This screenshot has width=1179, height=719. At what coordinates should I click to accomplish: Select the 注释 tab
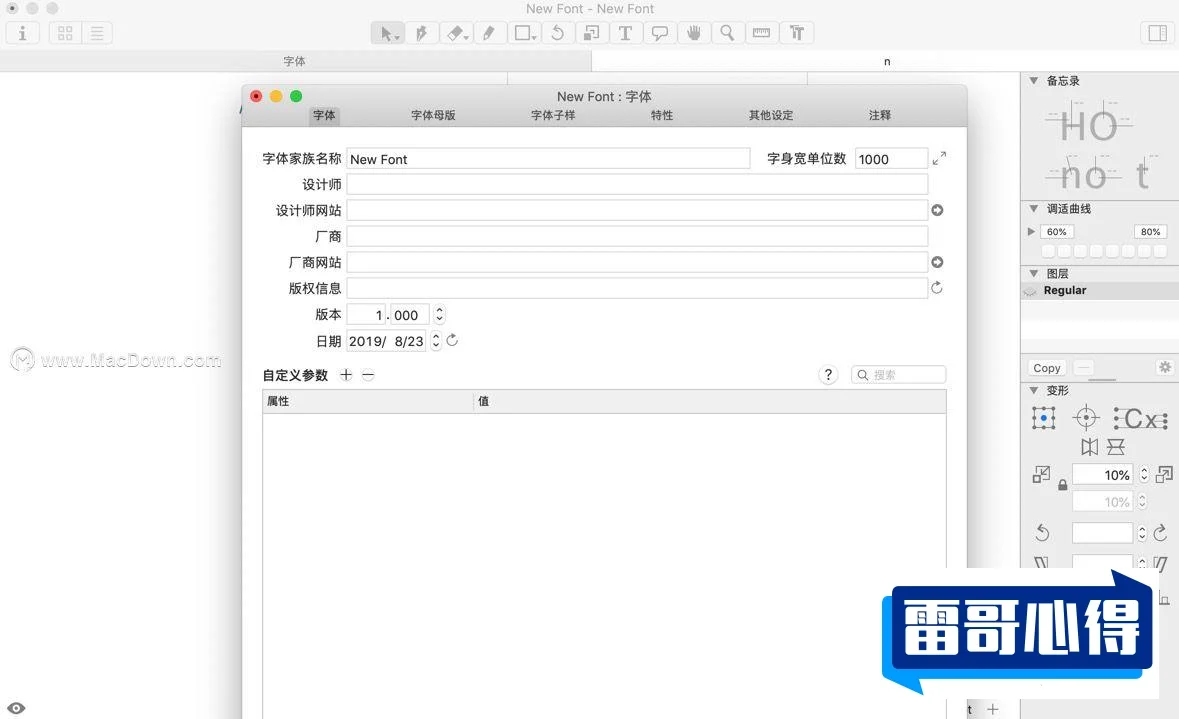click(880, 115)
